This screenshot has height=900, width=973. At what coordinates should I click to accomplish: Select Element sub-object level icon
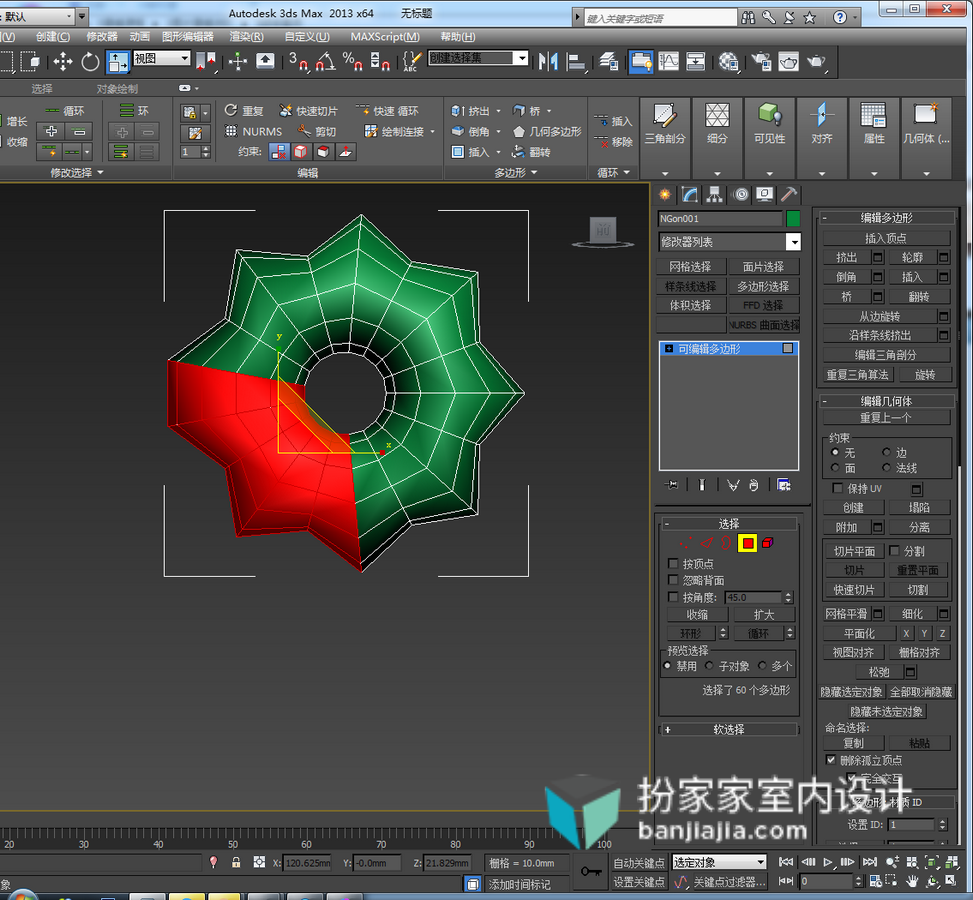tap(768, 543)
